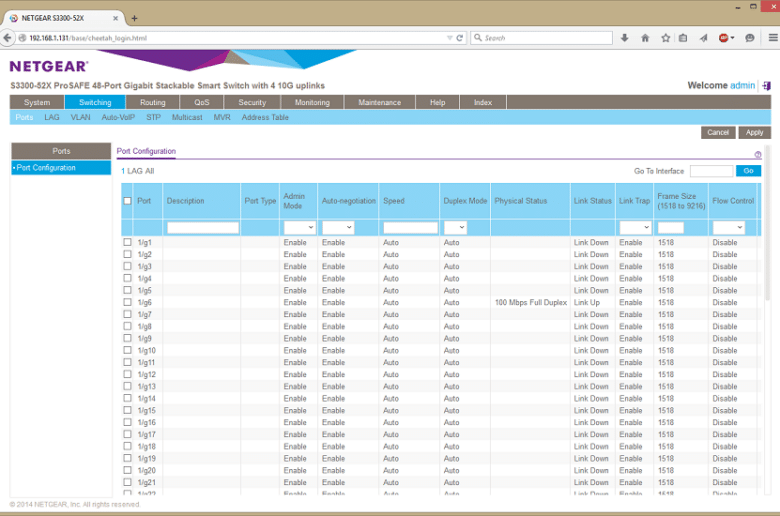Image resolution: width=780 pixels, height=516 pixels.
Task: Tick the checkbox for port 1/g18
Action: pos(127,446)
